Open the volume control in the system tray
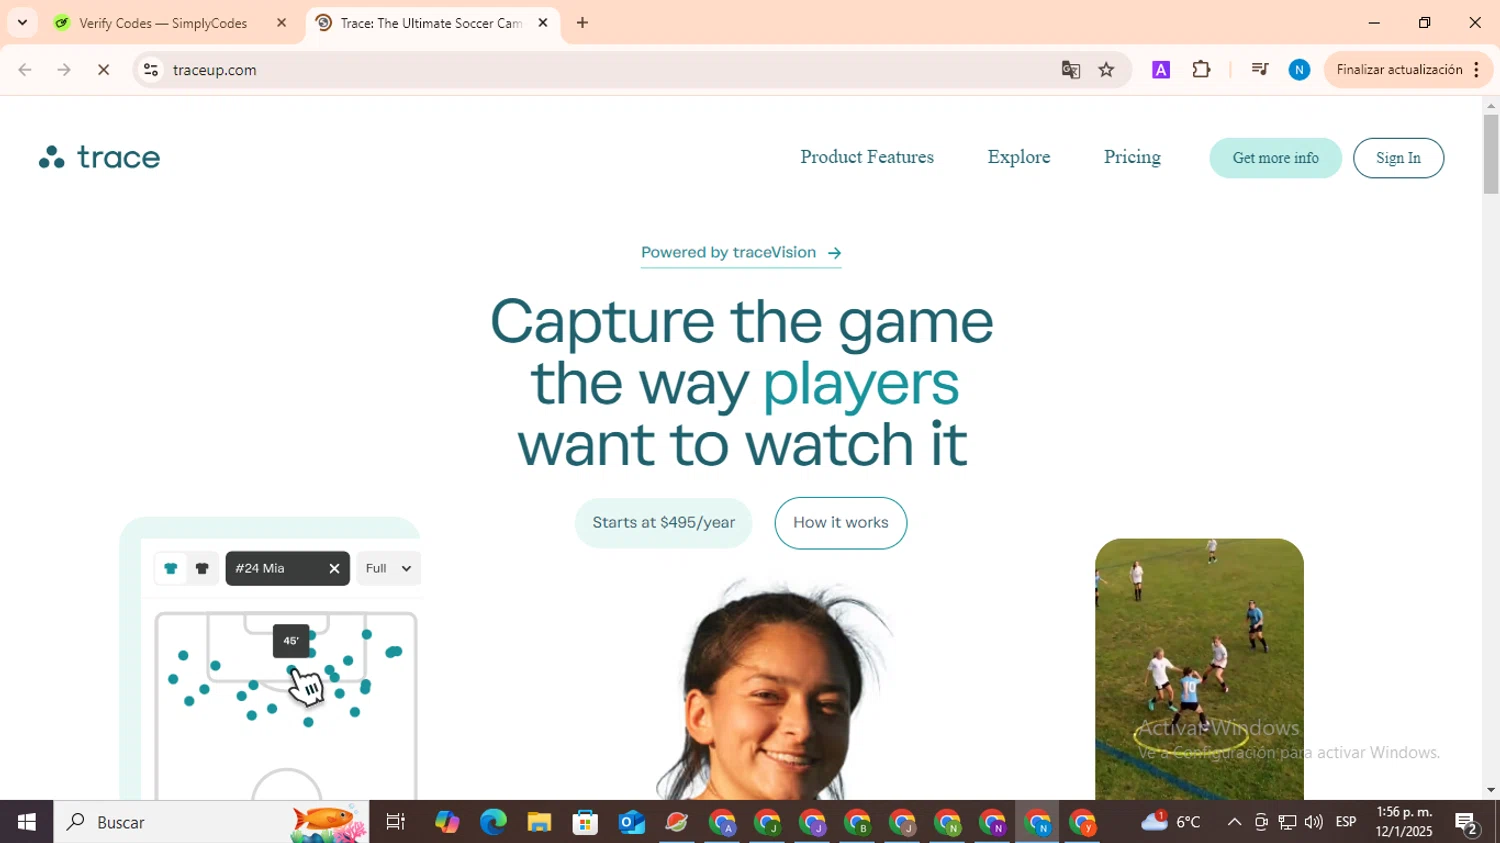Image resolution: width=1500 pixels, height=843 pixels. (x=1313, y=822)
